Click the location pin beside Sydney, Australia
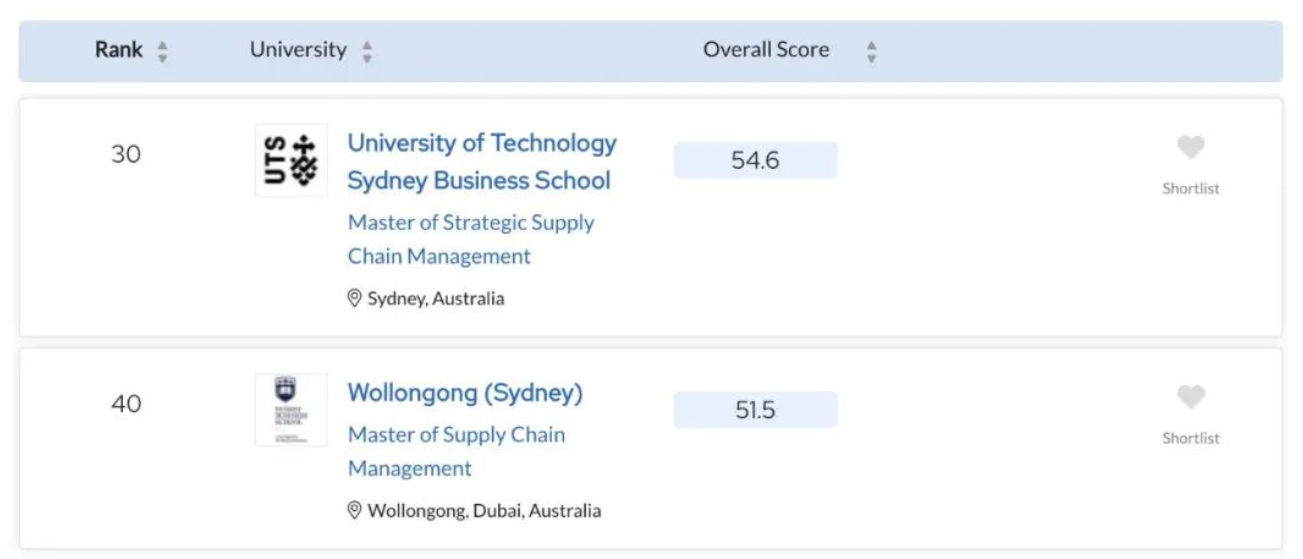Viewport: 1303px width, 559px height. pos(354,298)
